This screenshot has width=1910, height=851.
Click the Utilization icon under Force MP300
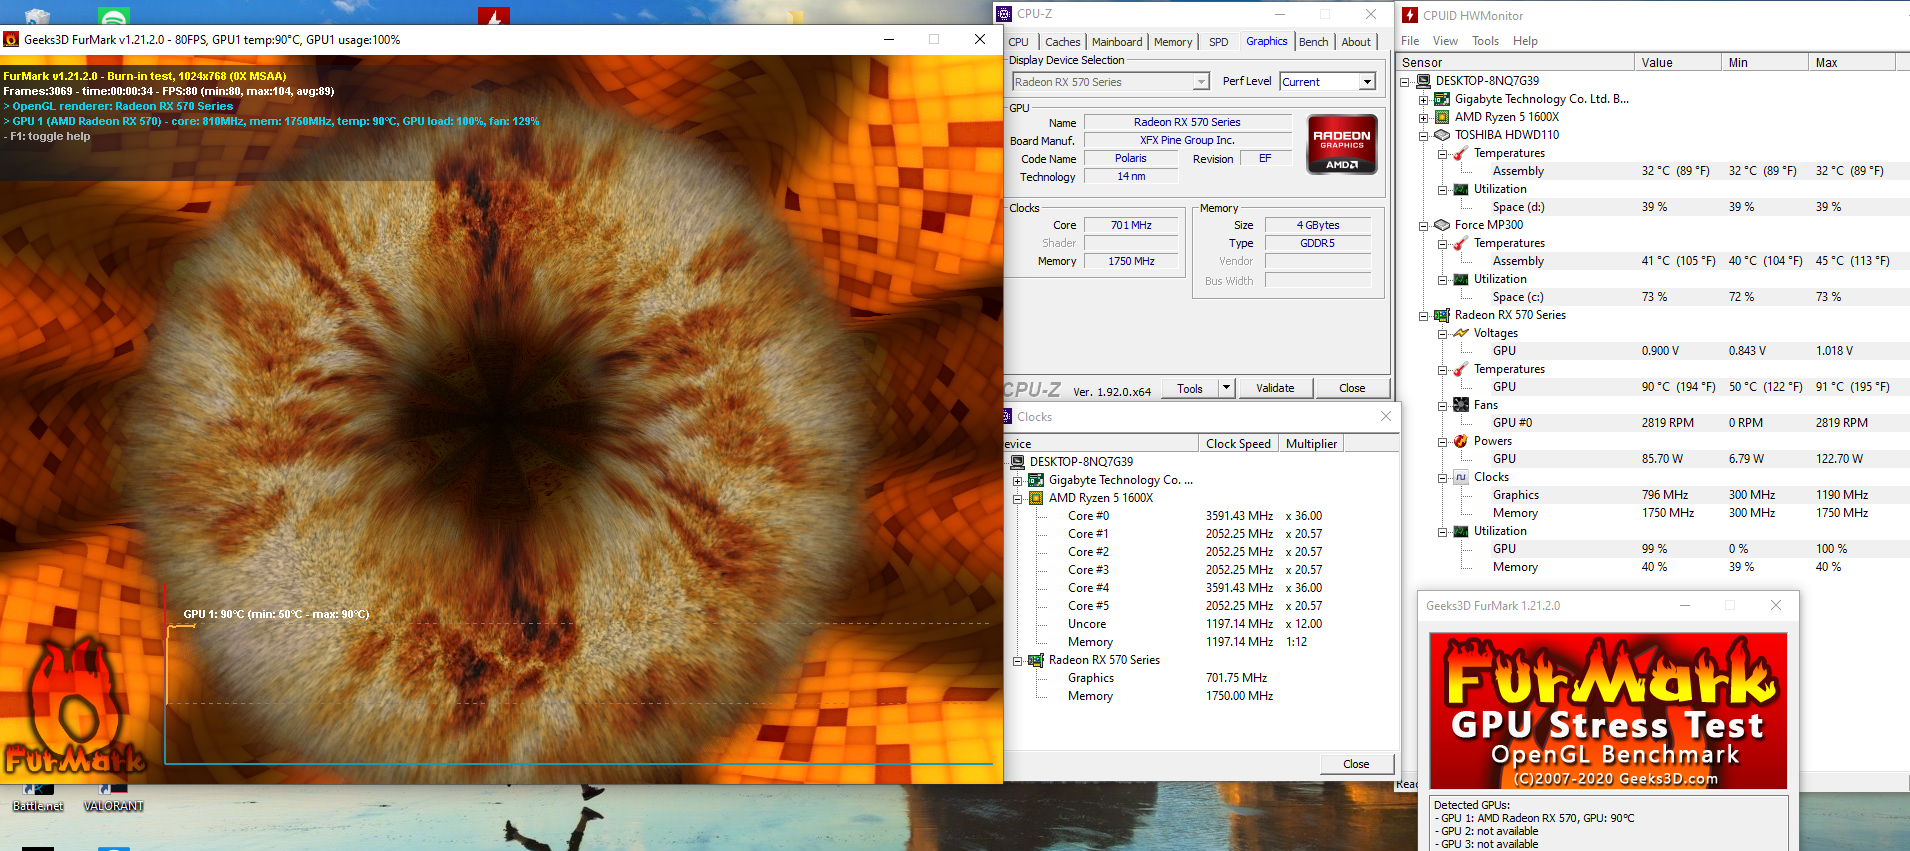pyautogui.click(x=1461, y=279)
